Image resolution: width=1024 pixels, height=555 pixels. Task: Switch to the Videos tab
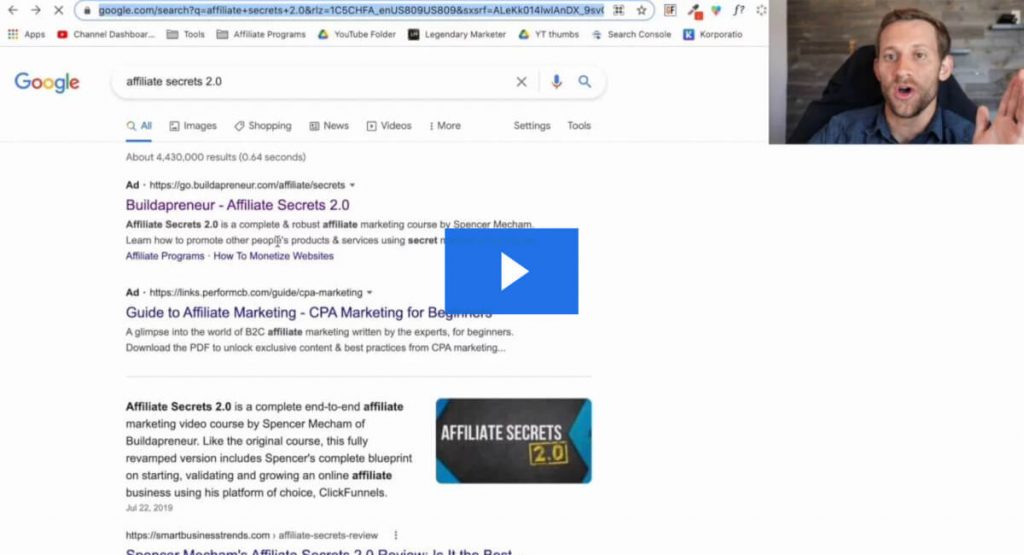[x=389, y=126]
